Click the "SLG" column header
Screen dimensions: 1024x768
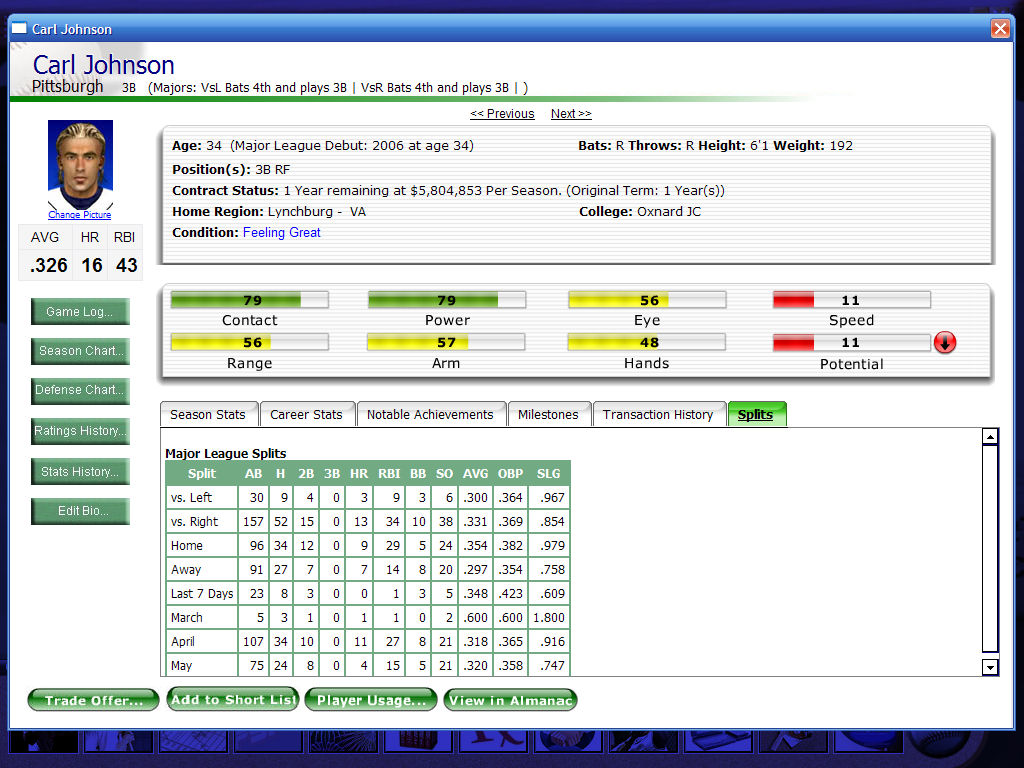pos(549,473)
